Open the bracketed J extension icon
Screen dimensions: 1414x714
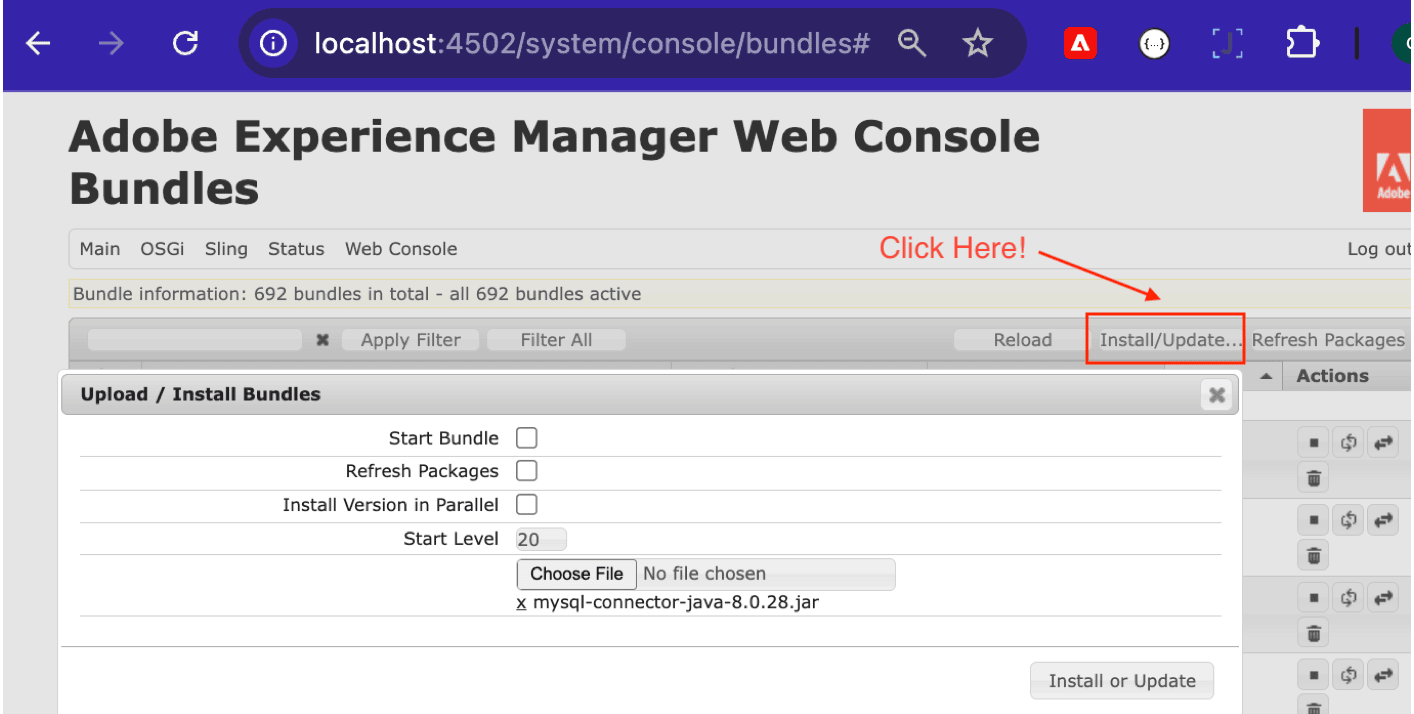point(1227,43)
